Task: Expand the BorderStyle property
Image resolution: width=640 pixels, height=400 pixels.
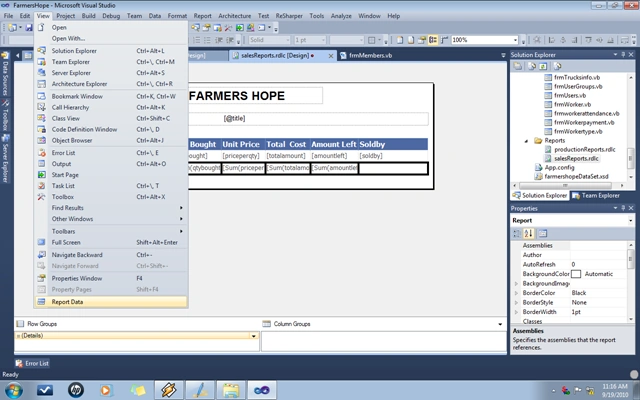Action: 516,302
